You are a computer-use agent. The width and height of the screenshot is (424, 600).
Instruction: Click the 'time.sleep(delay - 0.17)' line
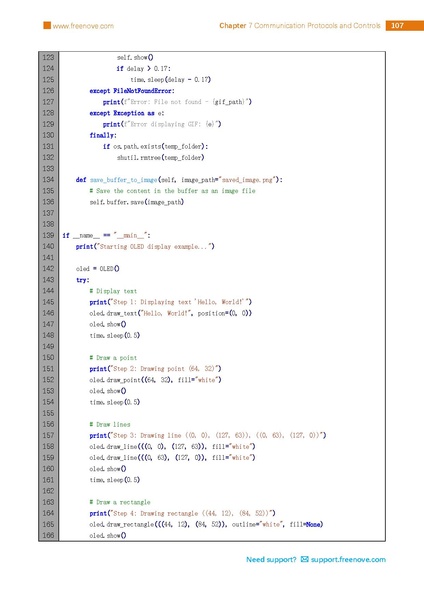pos(170,80)
